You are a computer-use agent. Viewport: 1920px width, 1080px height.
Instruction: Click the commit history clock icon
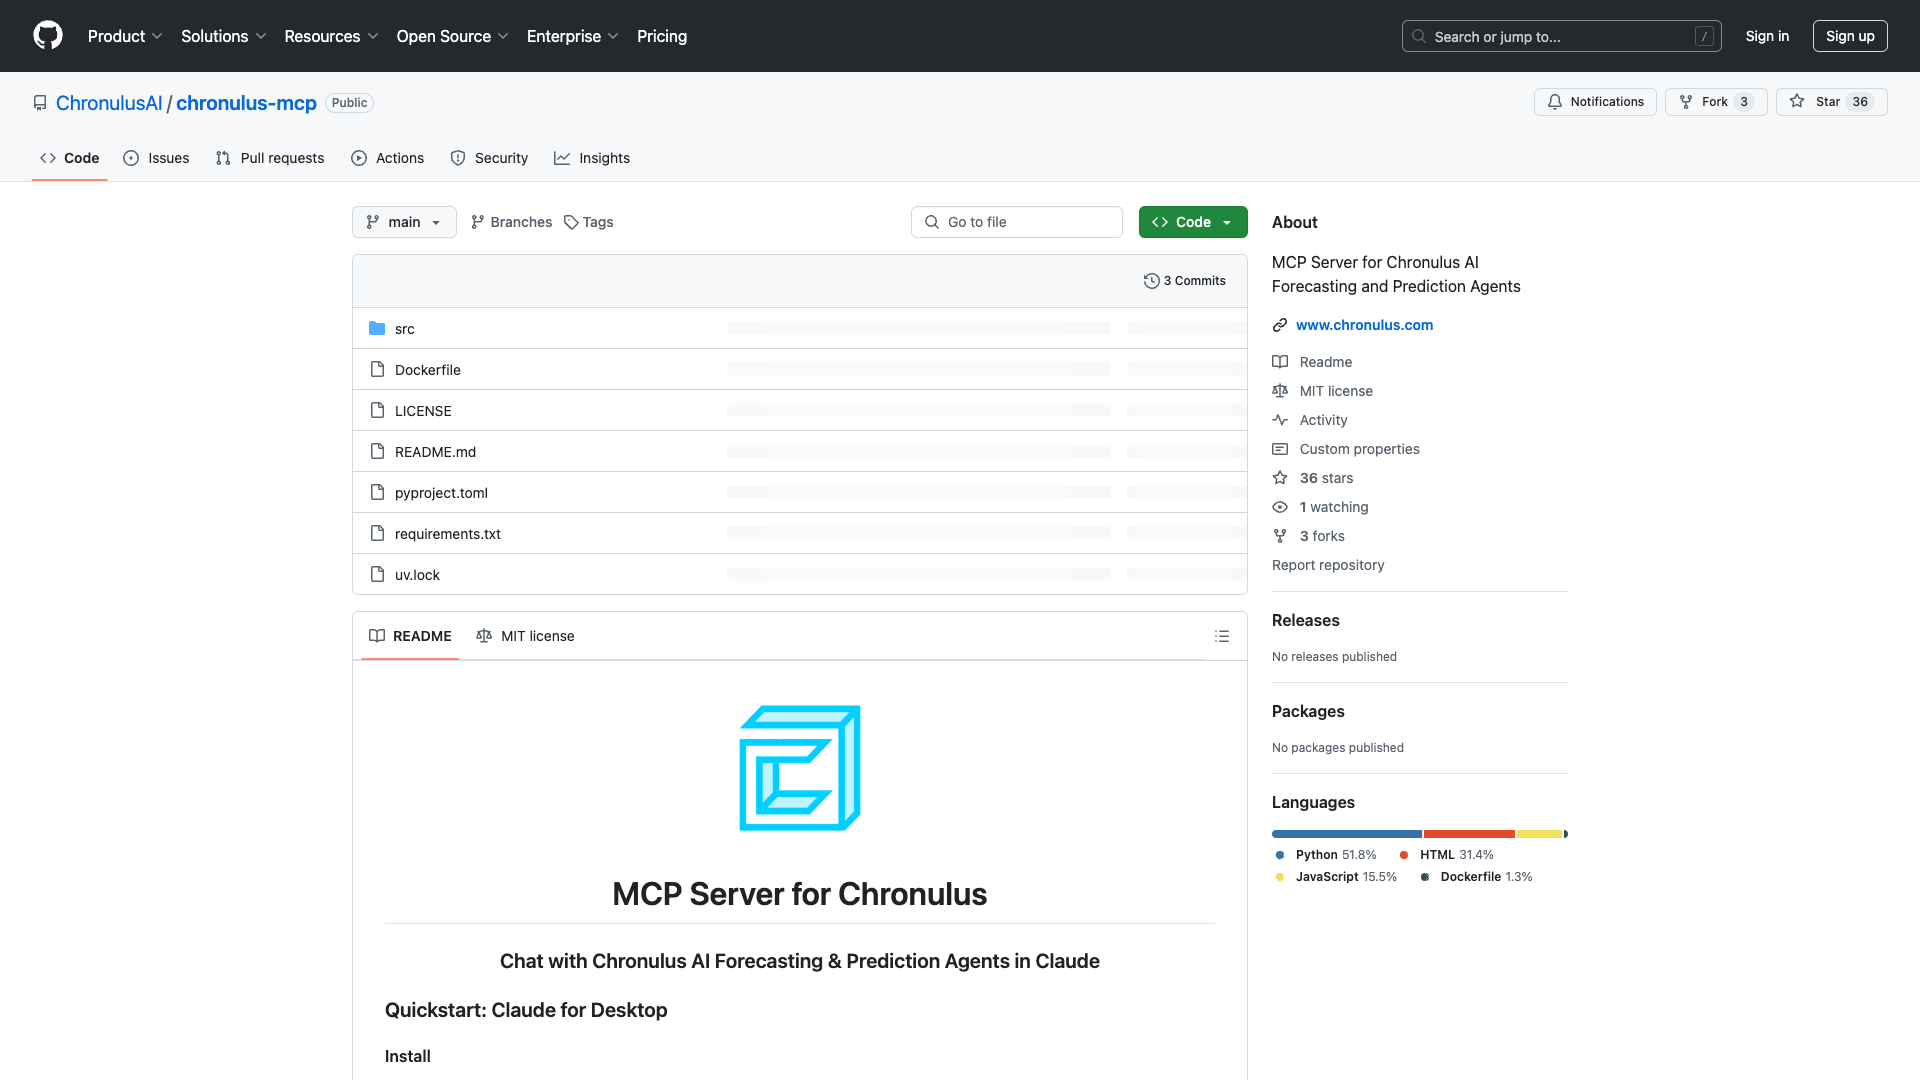click(1151, 280)
